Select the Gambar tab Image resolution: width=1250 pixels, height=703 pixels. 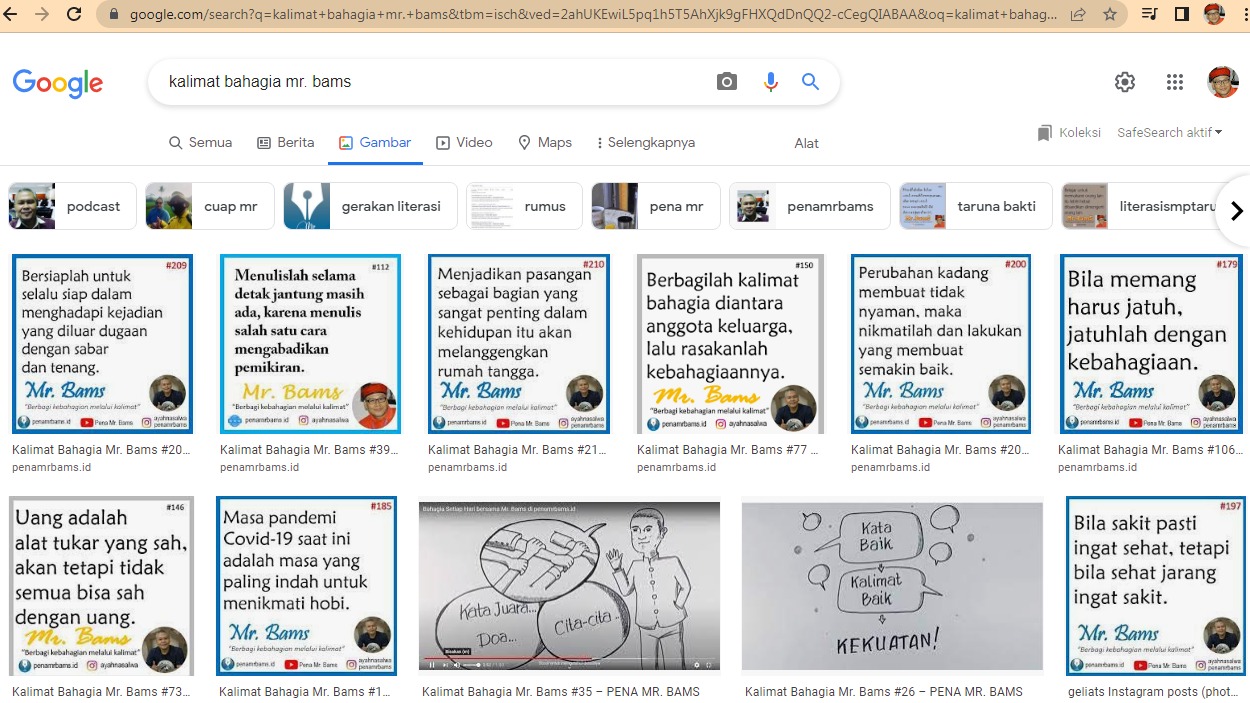(x=375, y=142)
